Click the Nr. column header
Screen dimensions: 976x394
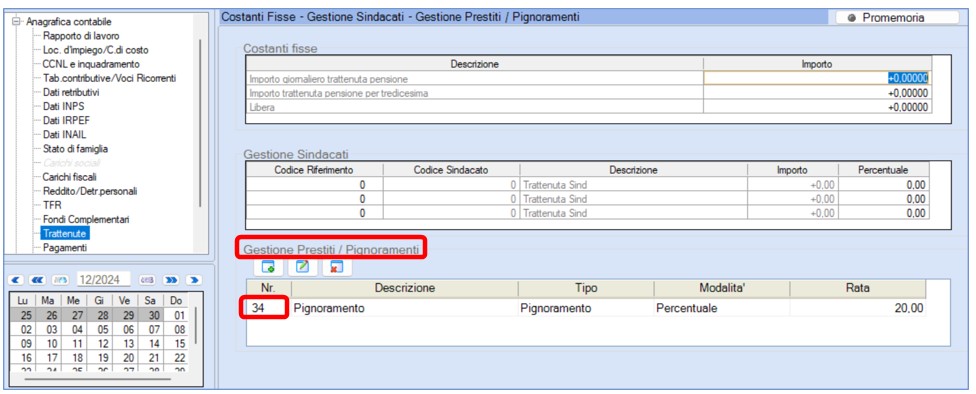269,288
